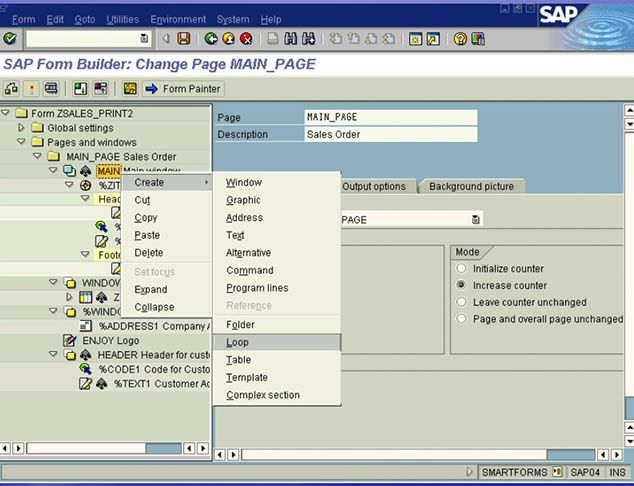Click the green Back arrow icon
The image size is (634, 486).
pyautogui.click(x=211, y=39)
